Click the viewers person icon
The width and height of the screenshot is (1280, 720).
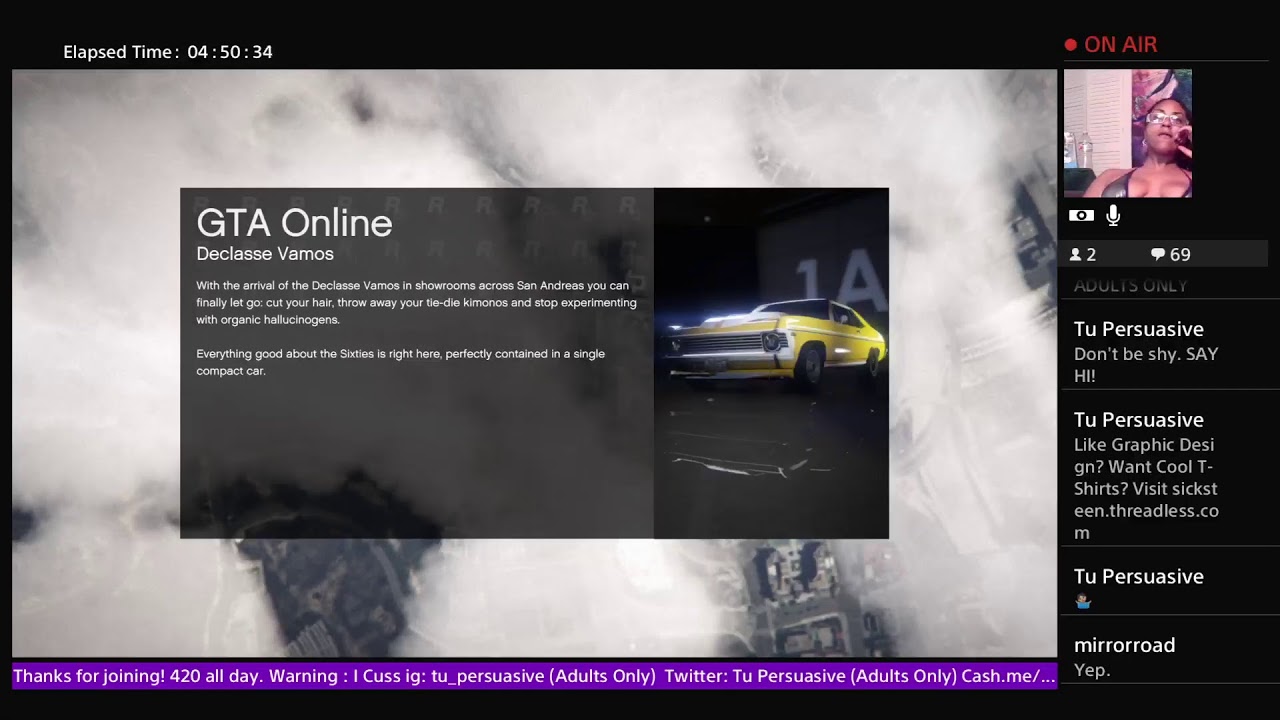coord(1076,255)
